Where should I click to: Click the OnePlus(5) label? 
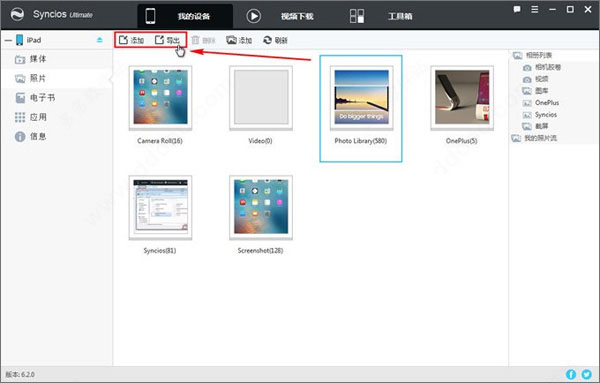coord(461,141)
